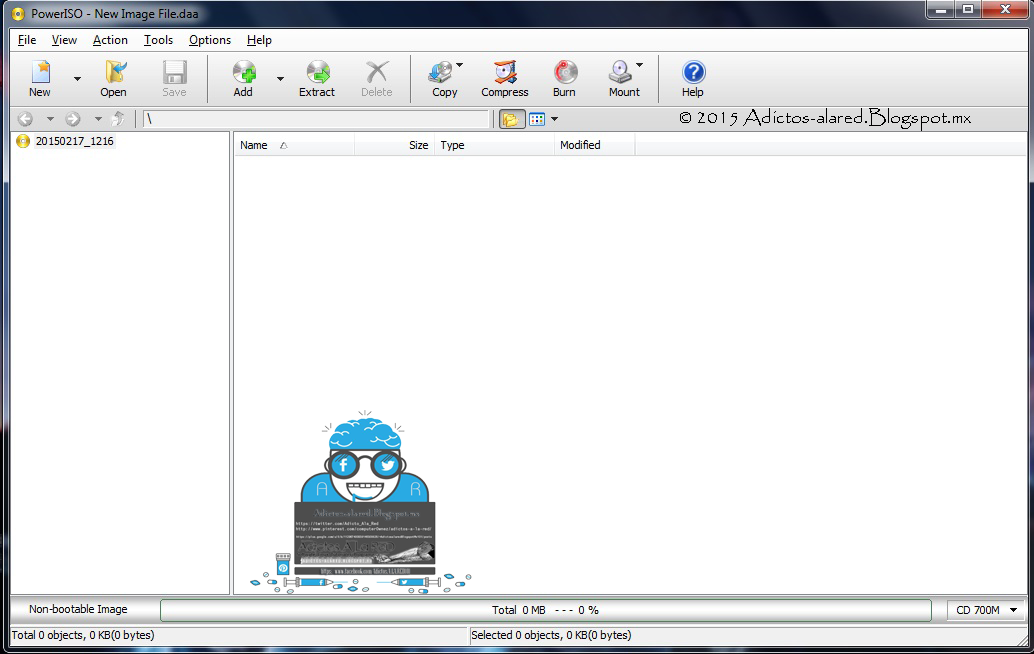Click the Non-bootable Image status button
1034x654 pixels.
click(78, 610)
